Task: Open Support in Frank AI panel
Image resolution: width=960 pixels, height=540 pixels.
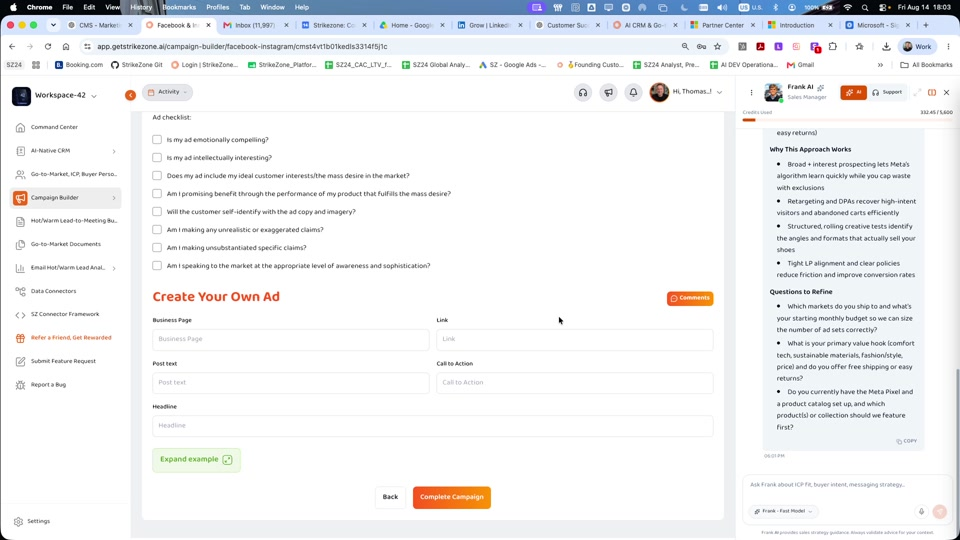Action: pyautogui.click(x=887, y=92)
